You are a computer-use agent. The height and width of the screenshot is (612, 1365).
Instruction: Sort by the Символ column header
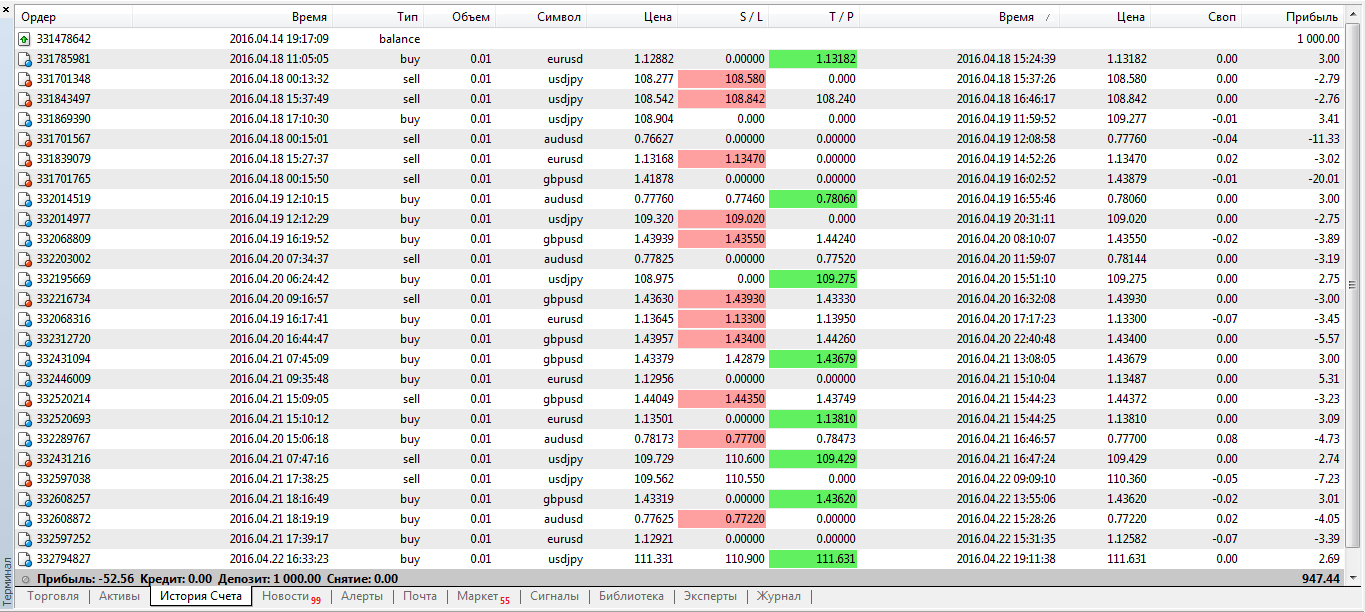click(541, 17)
